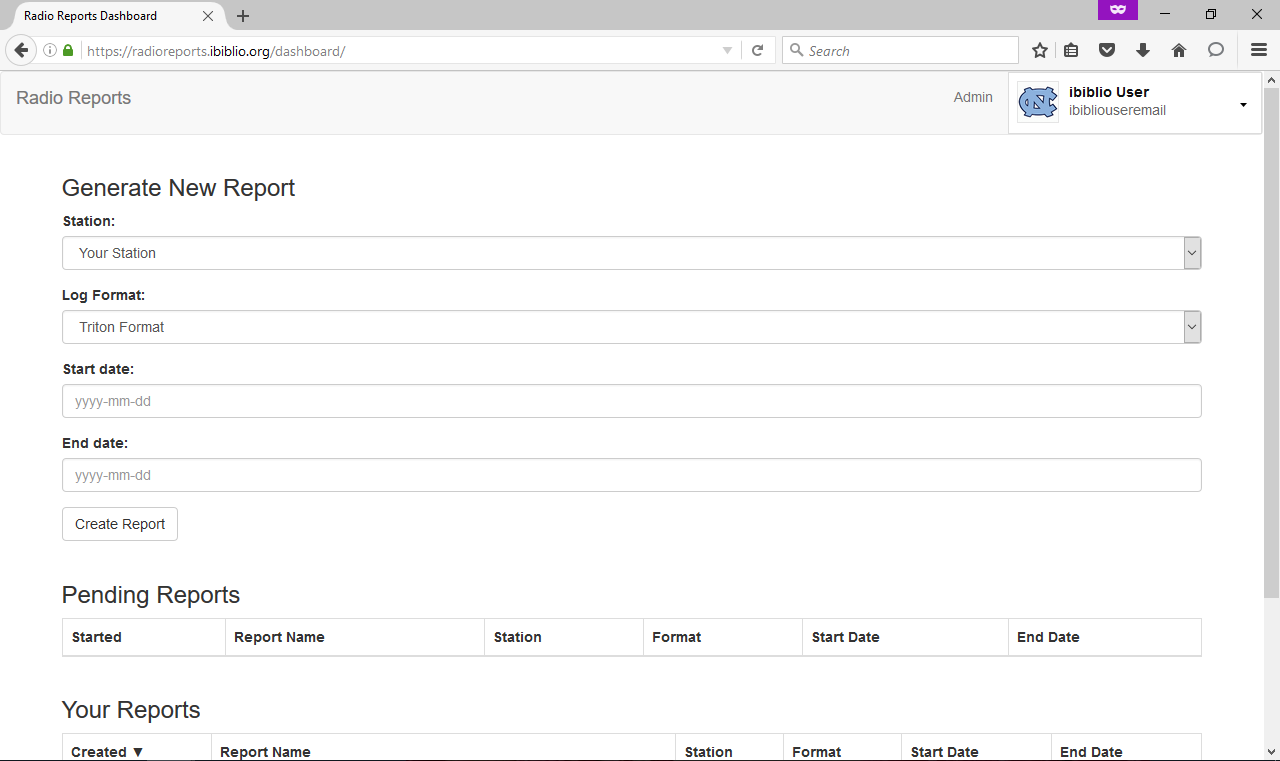Open the address bar history dropdown arrow
Image resolution: width=1280 pixels, height=761 pixels.
[728, 51]
